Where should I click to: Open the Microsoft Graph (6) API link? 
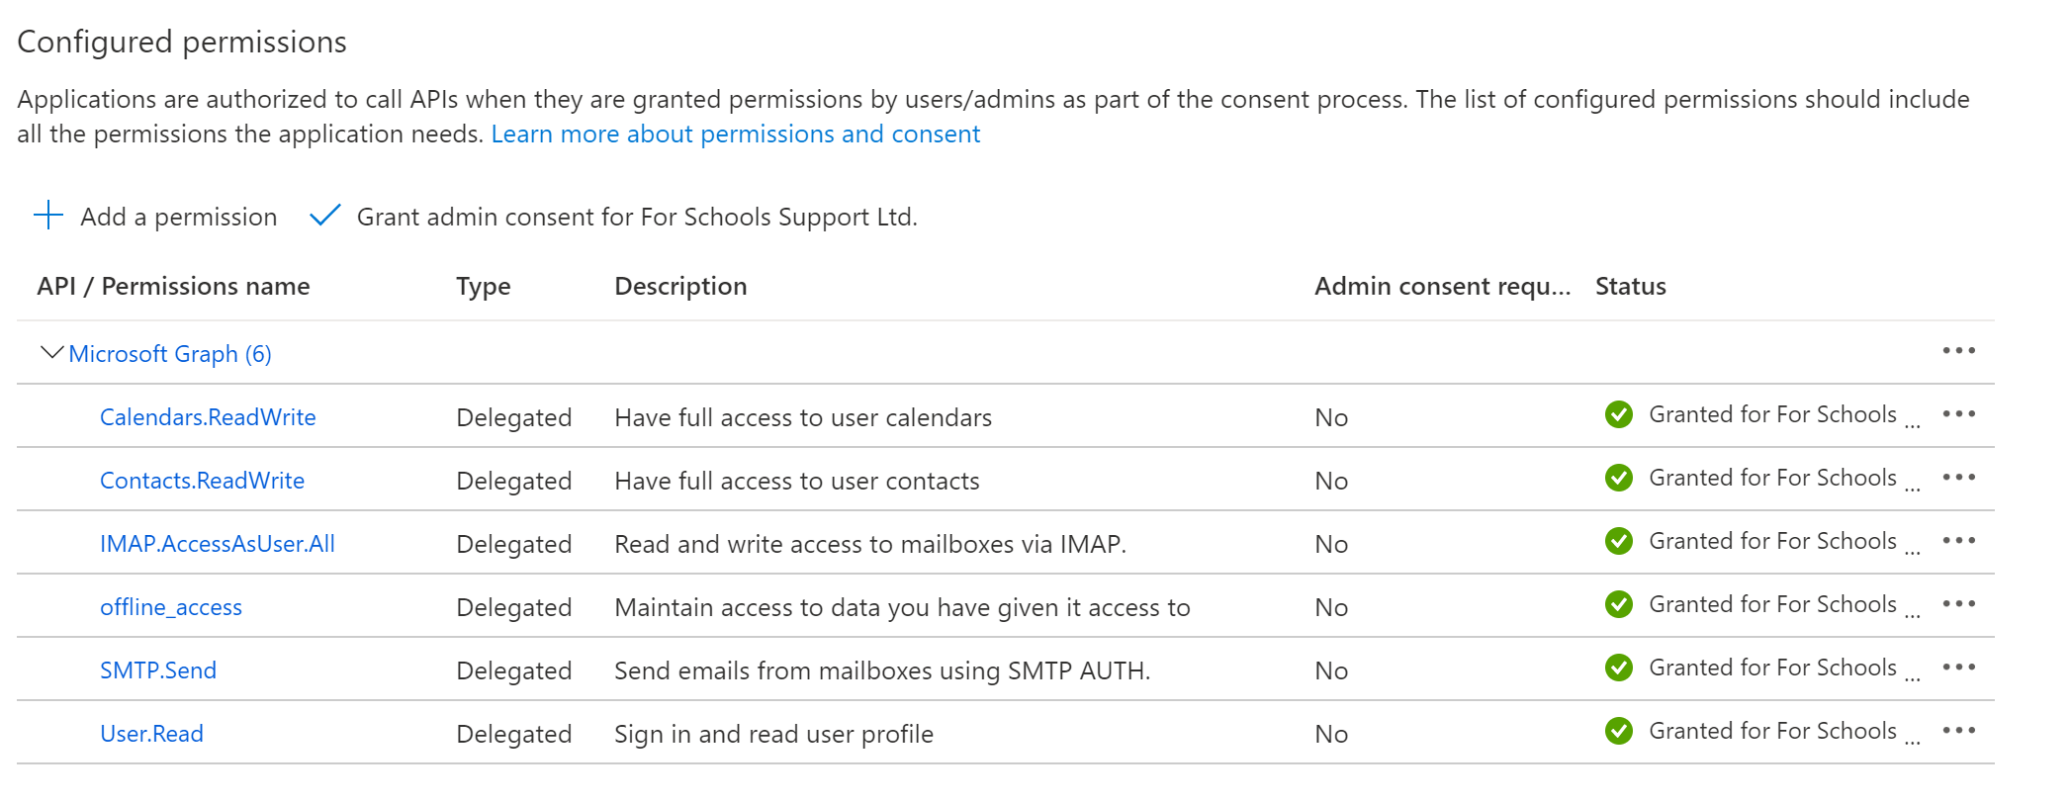(x=170, y=354)
